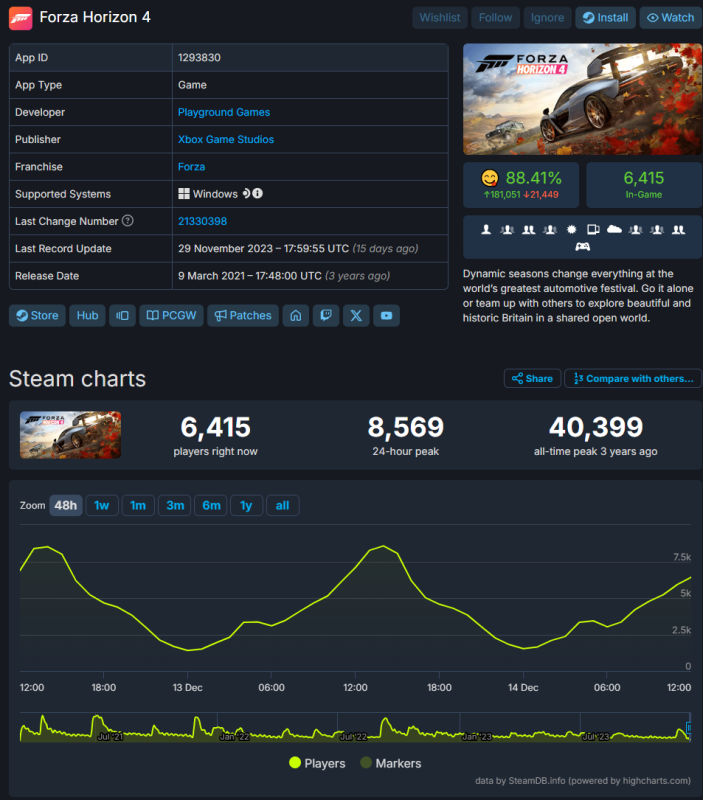Click the Steam charts heading
703x800 pixels.
pos(78,379)
